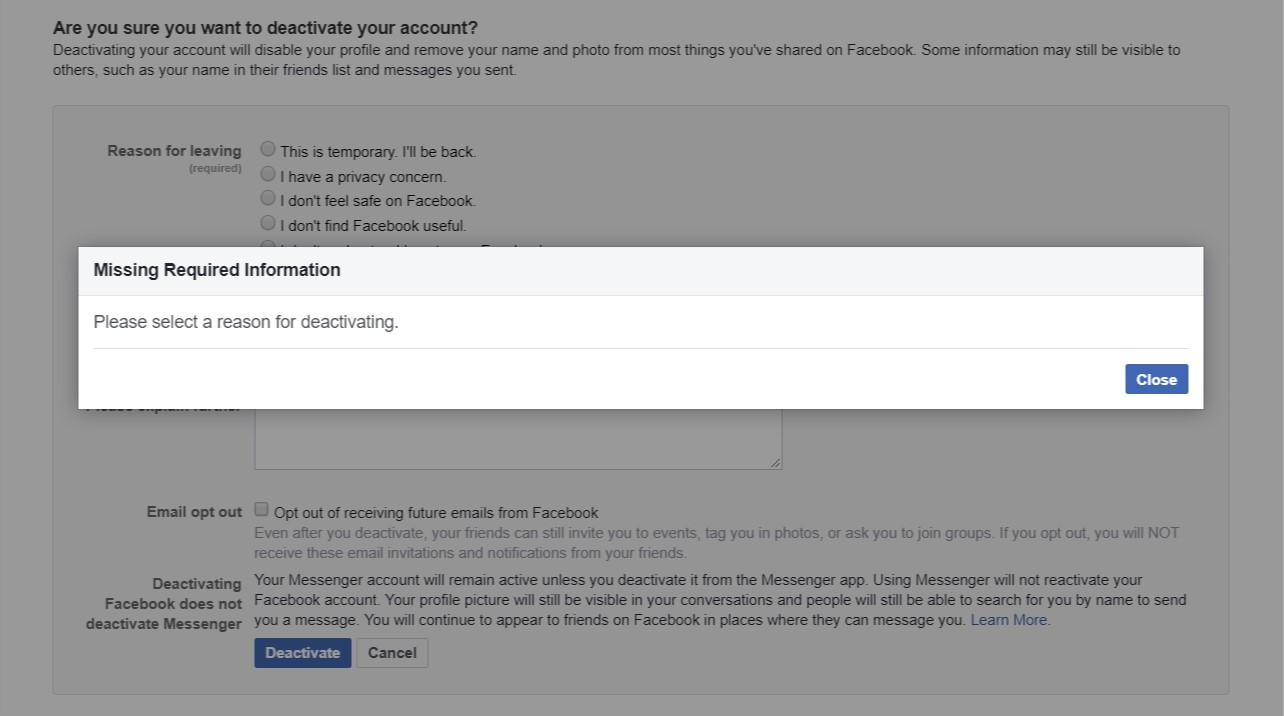Enable "Opt out of receiving future emails from Facebook"

(x=261, y=509)
